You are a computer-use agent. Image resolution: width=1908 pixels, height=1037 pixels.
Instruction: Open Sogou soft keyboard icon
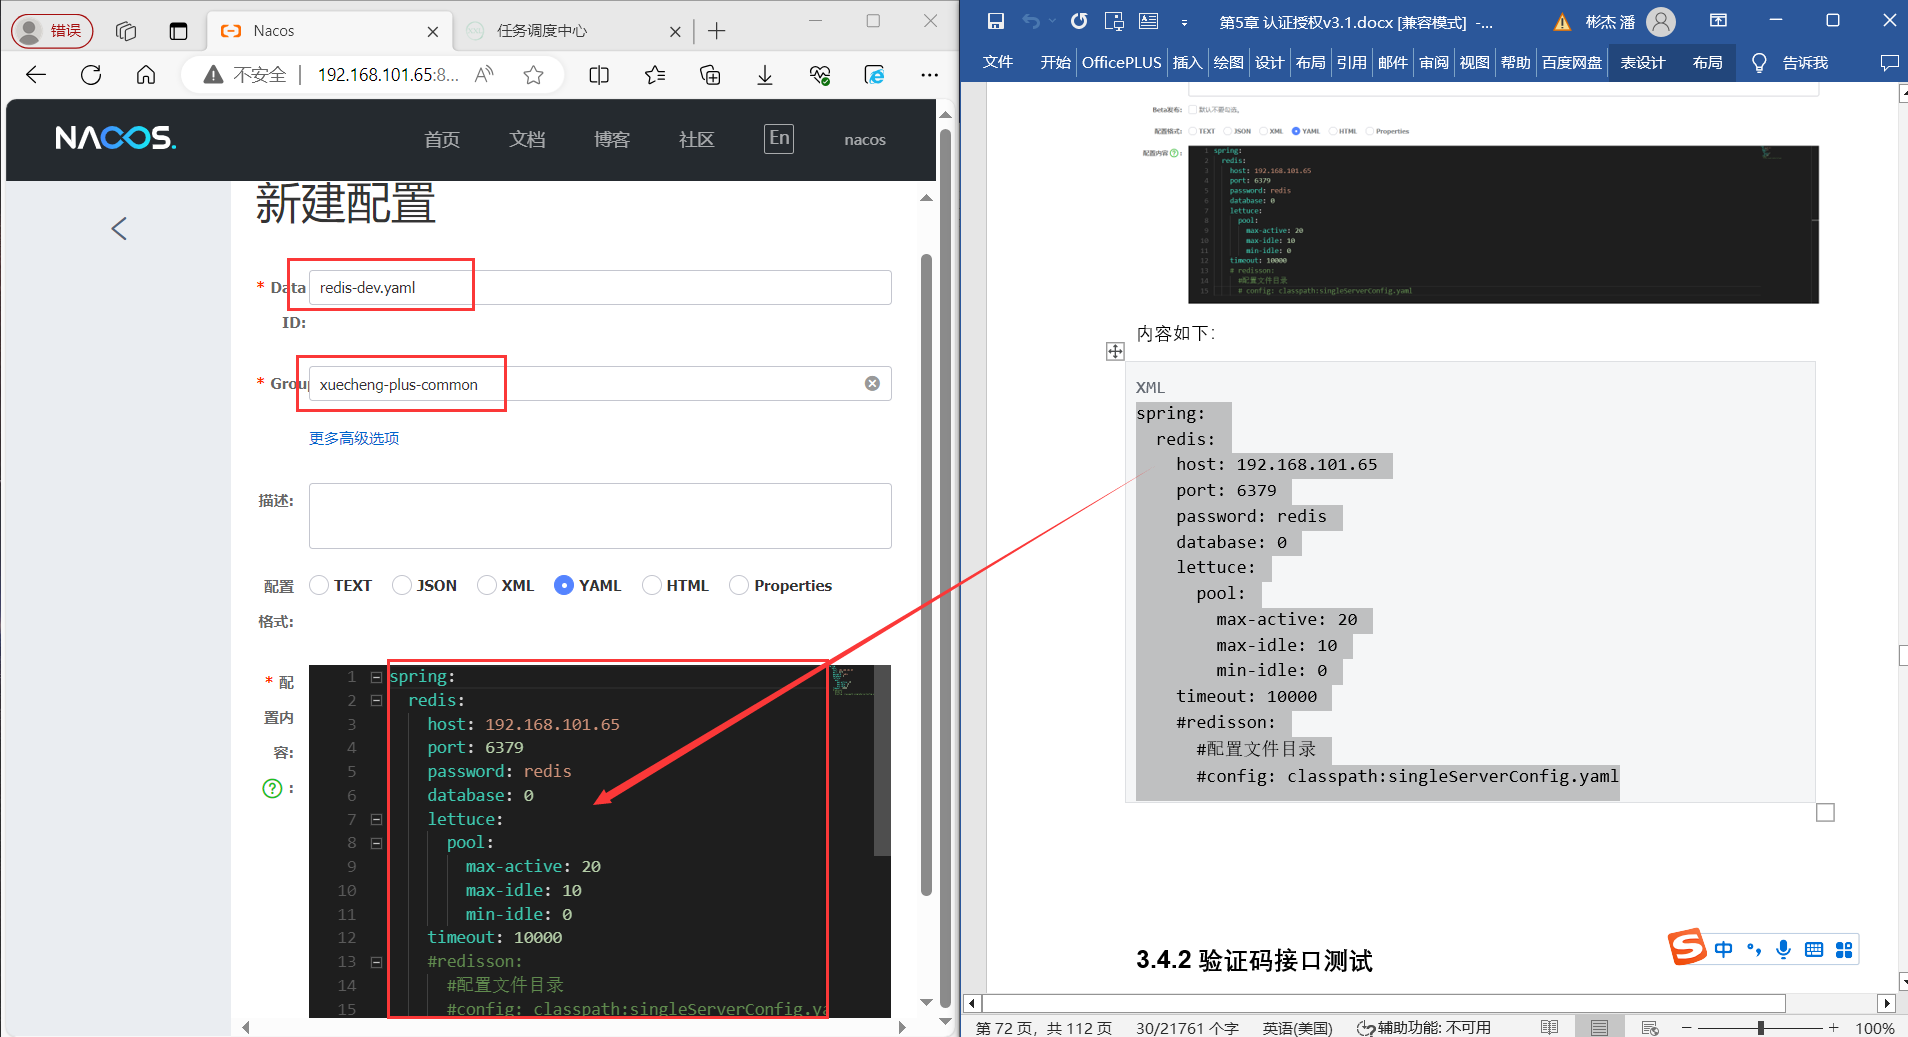(x=1813, y=949)
